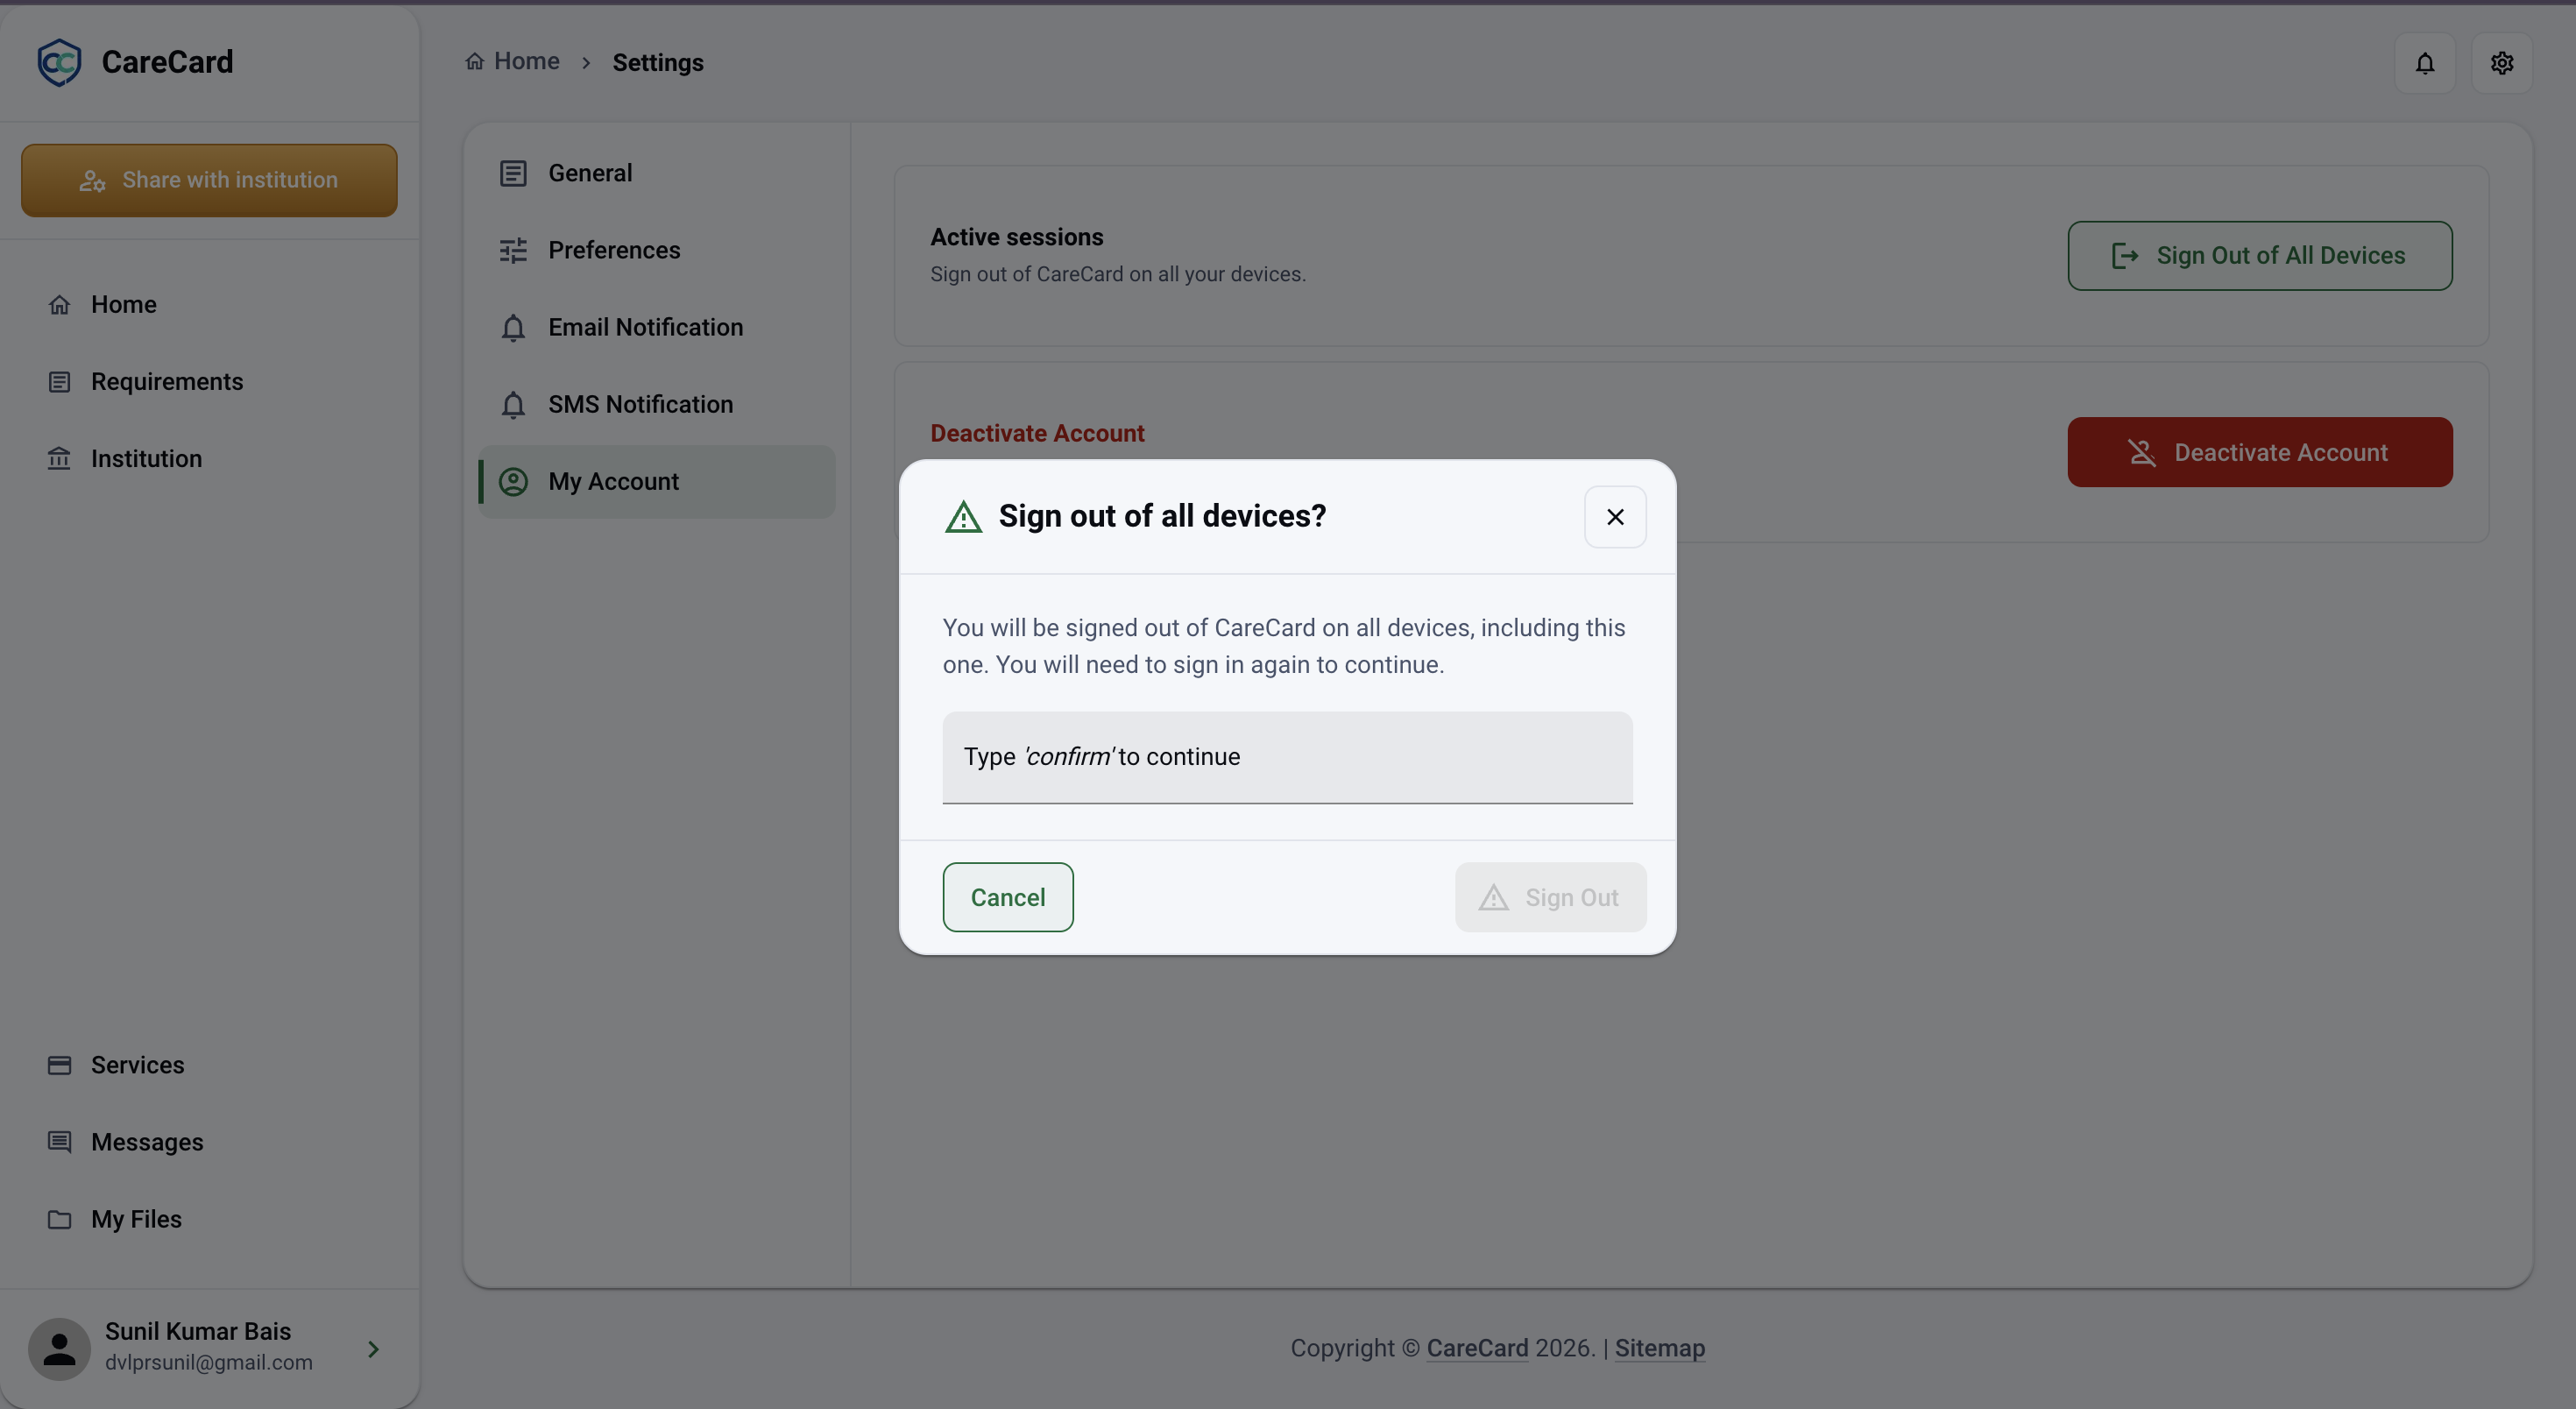Select the My Account tab

[x=657, y=481]
